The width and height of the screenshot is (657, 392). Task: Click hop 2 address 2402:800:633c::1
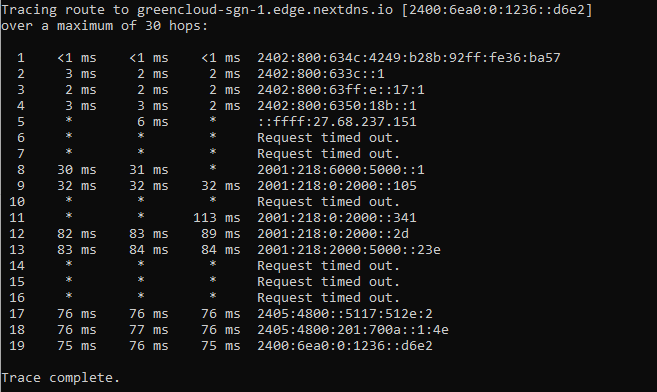(x=321, y=74)
